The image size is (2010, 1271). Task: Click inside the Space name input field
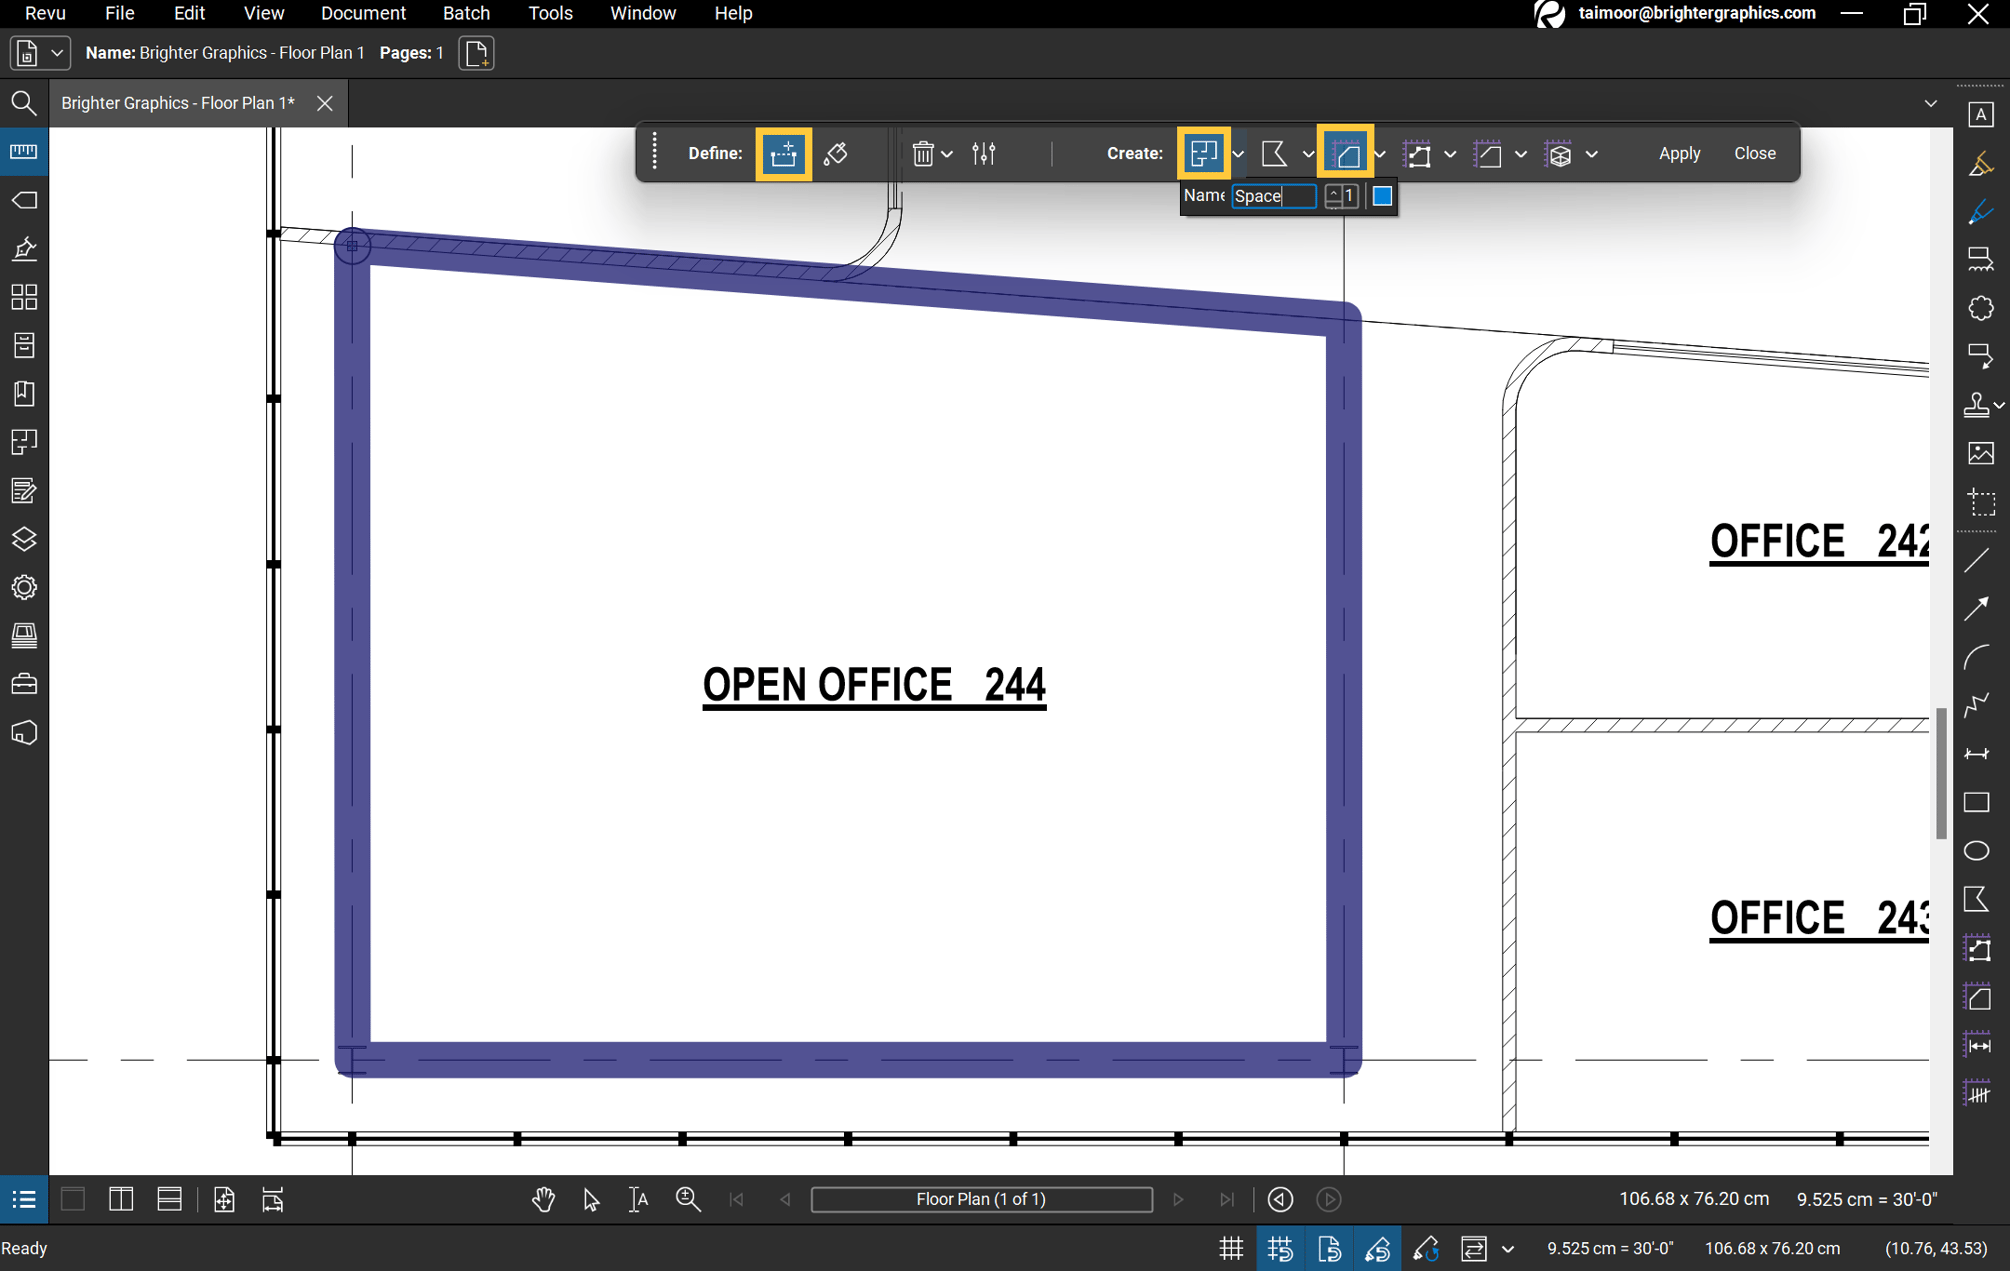(x=1272, y=196)
